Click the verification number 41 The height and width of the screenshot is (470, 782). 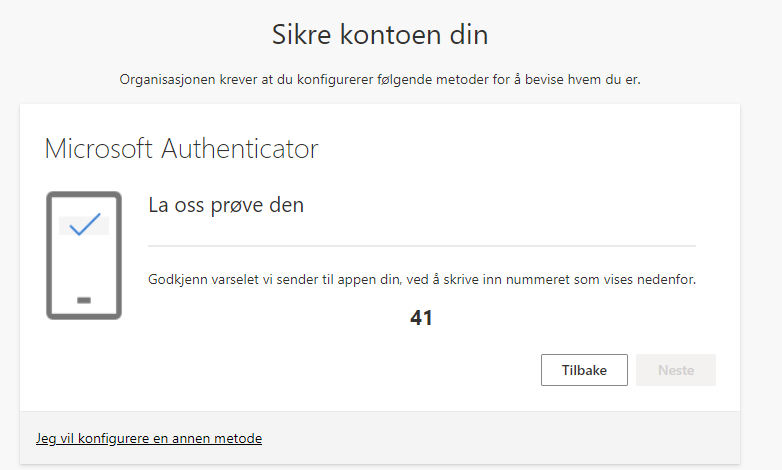tap(421, 318)
